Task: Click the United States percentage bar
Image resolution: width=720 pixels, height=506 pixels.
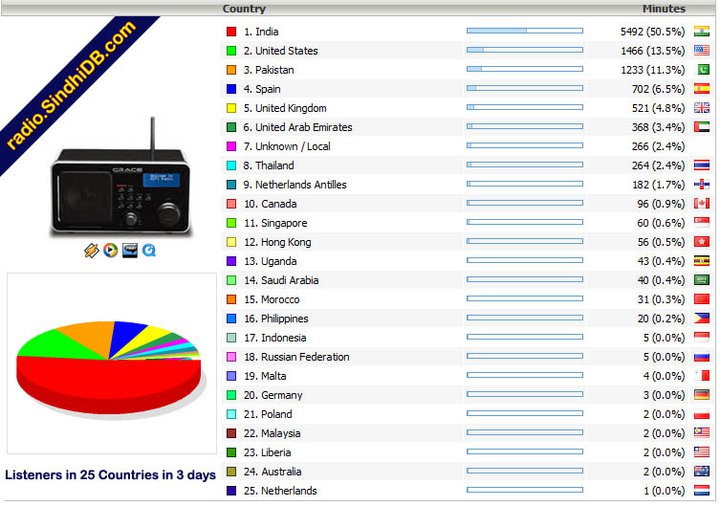Action: tap(525, 50)
